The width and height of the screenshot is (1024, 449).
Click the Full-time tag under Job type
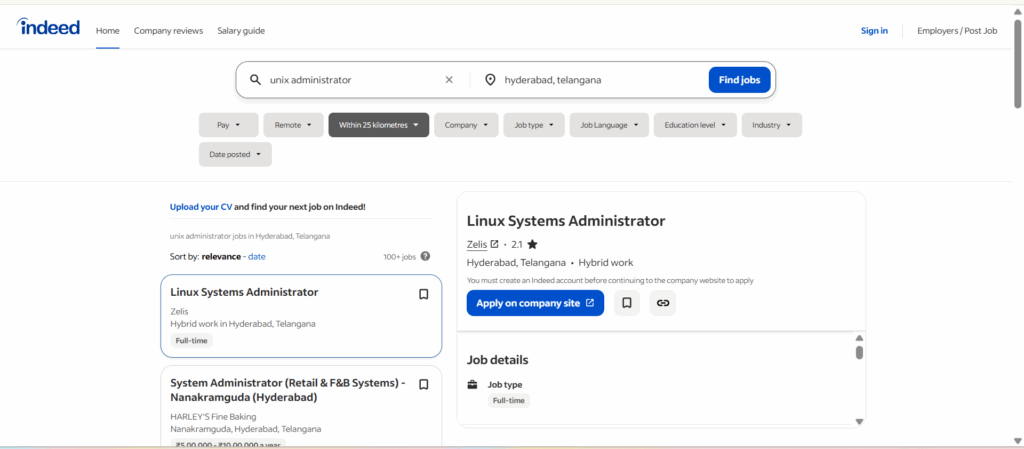(509, 401)
